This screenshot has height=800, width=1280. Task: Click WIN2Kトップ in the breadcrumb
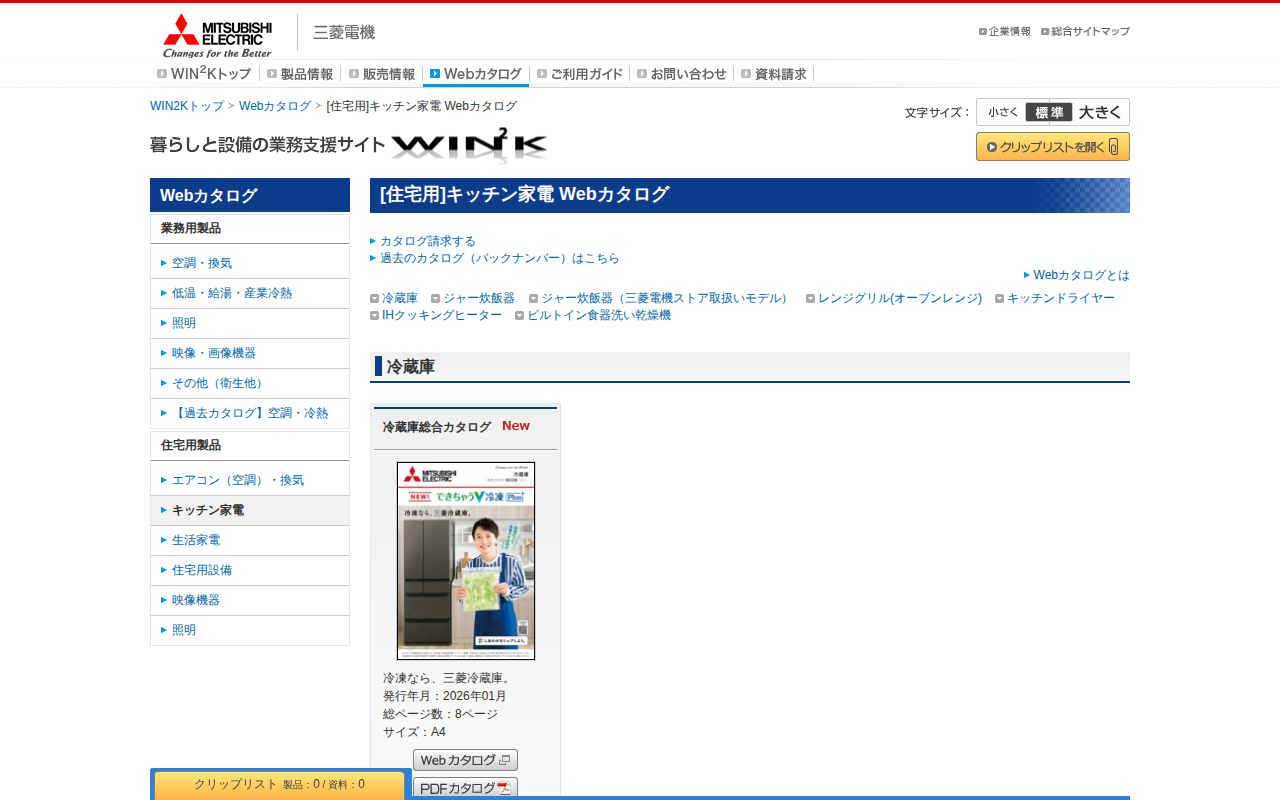[187, 106]
